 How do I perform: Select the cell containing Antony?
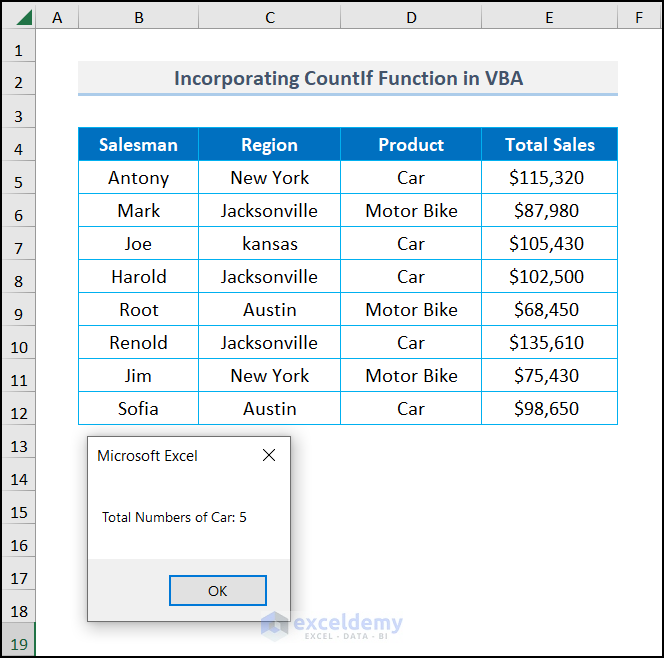138,178
